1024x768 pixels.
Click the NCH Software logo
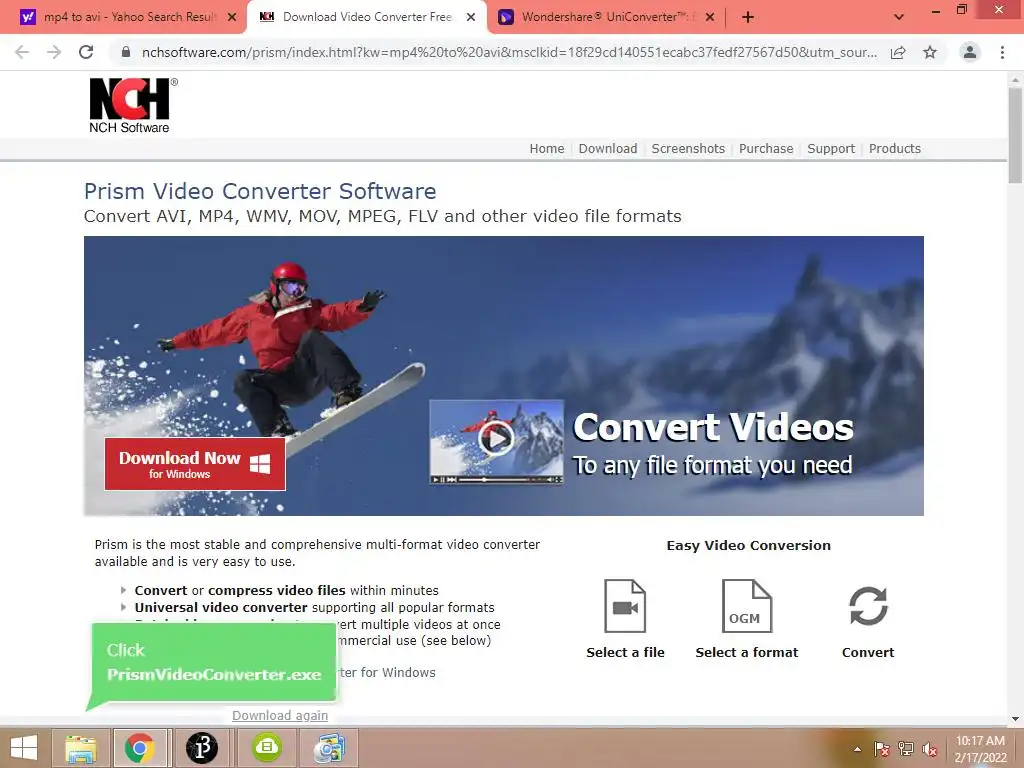point(133,106)
